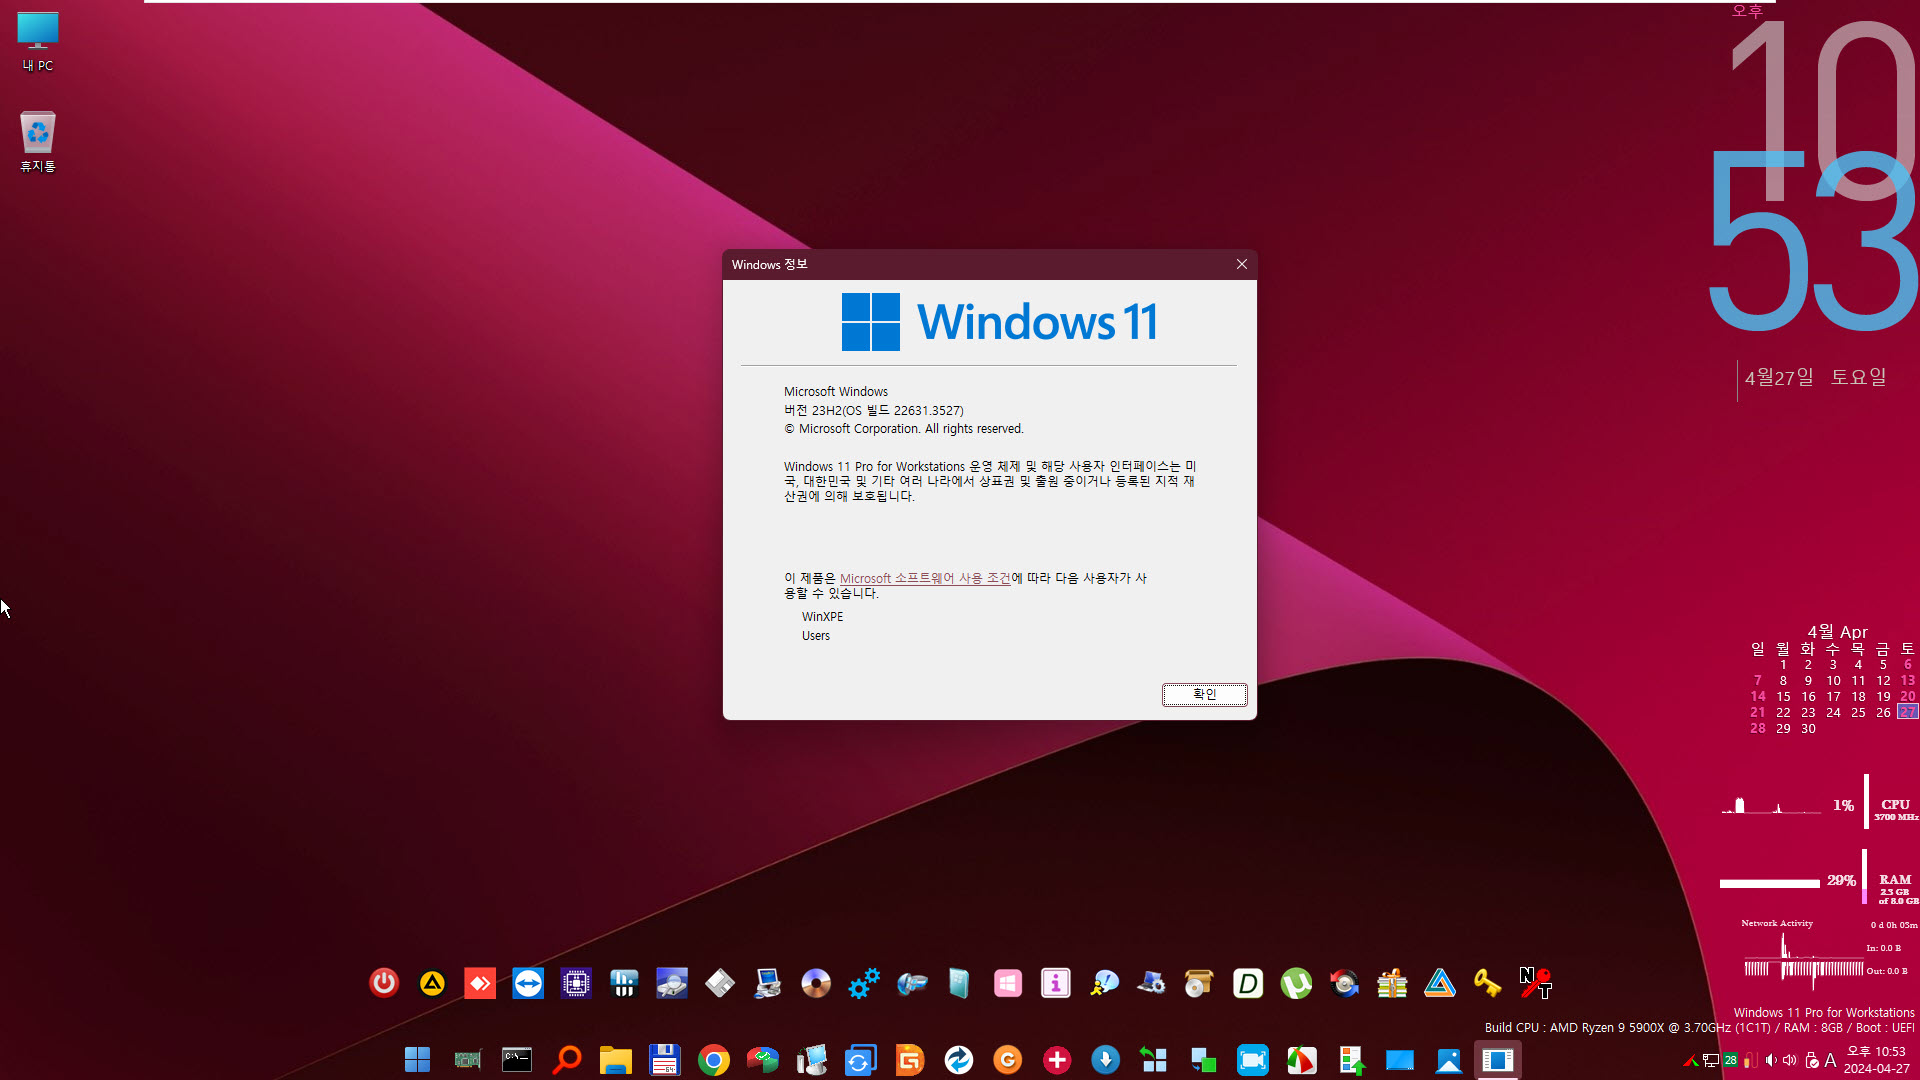Open the purple info icon in the dock
The image size is (1920, 1080).
[1056, 984]
